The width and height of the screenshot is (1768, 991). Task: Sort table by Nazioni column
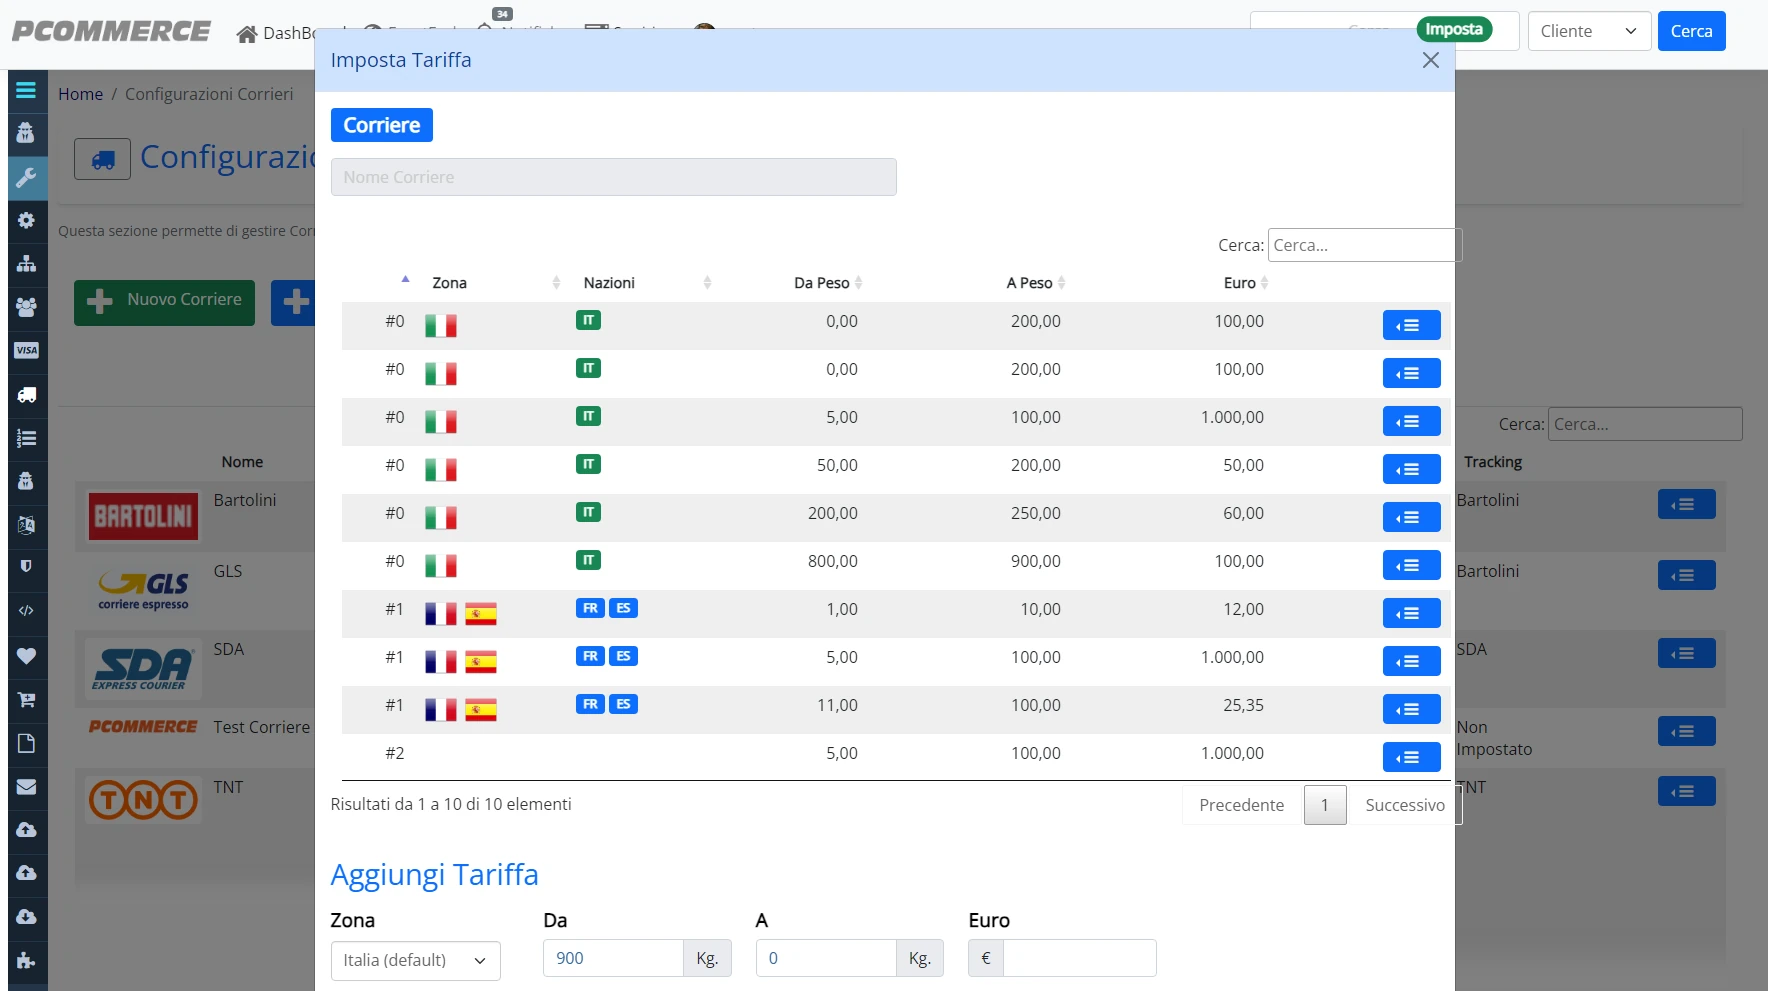609,283
